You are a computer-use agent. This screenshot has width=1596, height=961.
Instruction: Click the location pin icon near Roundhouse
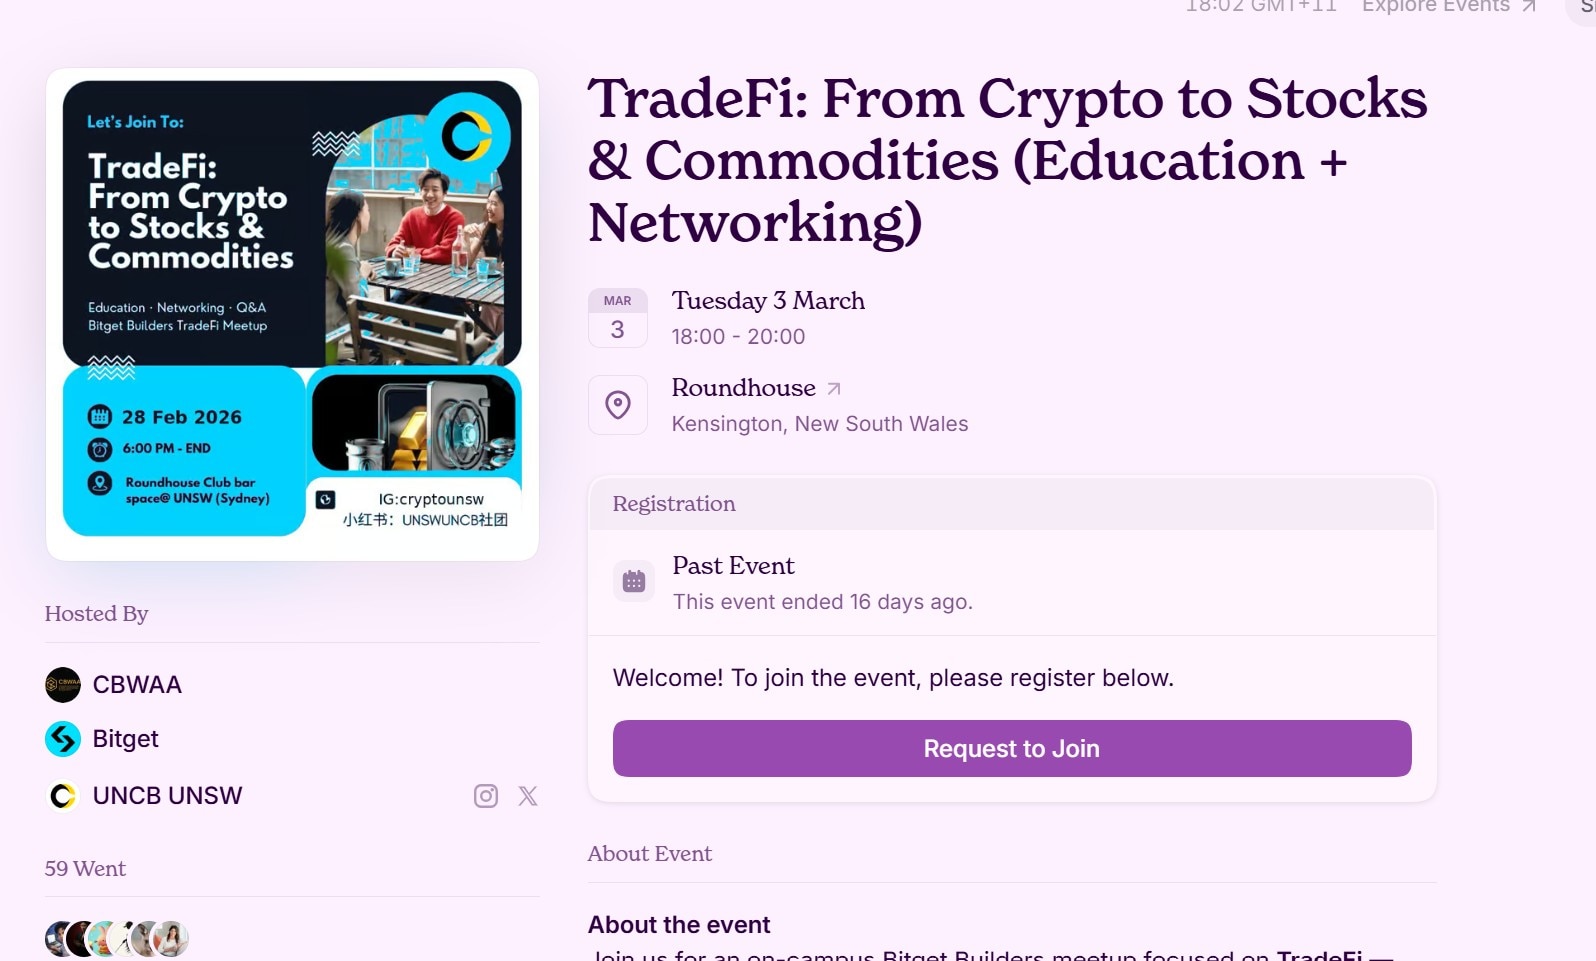tap(617, 404)
